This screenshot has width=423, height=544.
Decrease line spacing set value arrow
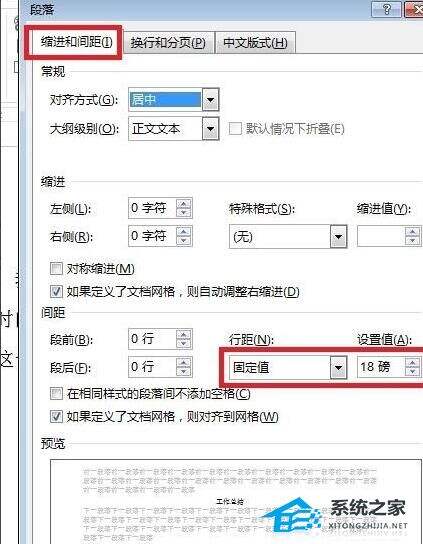412,372
